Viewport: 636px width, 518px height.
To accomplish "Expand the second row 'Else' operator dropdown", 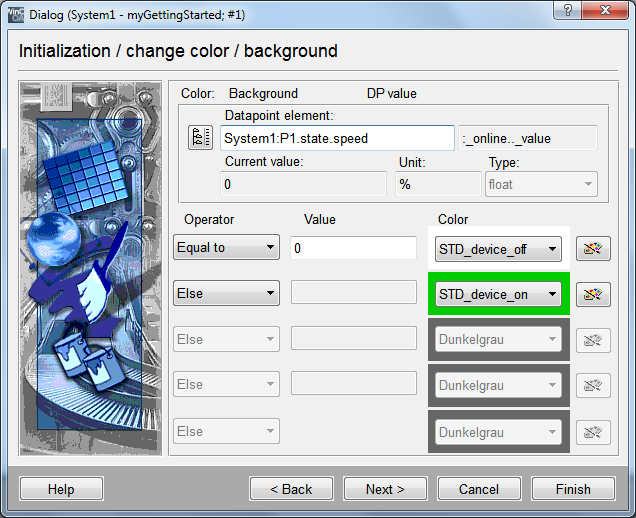I will click(x=226, y=294).
